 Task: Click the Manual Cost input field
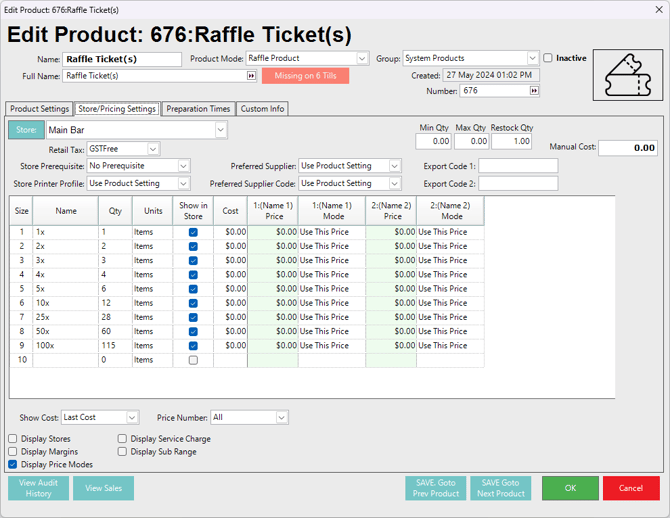click(628, 148)
